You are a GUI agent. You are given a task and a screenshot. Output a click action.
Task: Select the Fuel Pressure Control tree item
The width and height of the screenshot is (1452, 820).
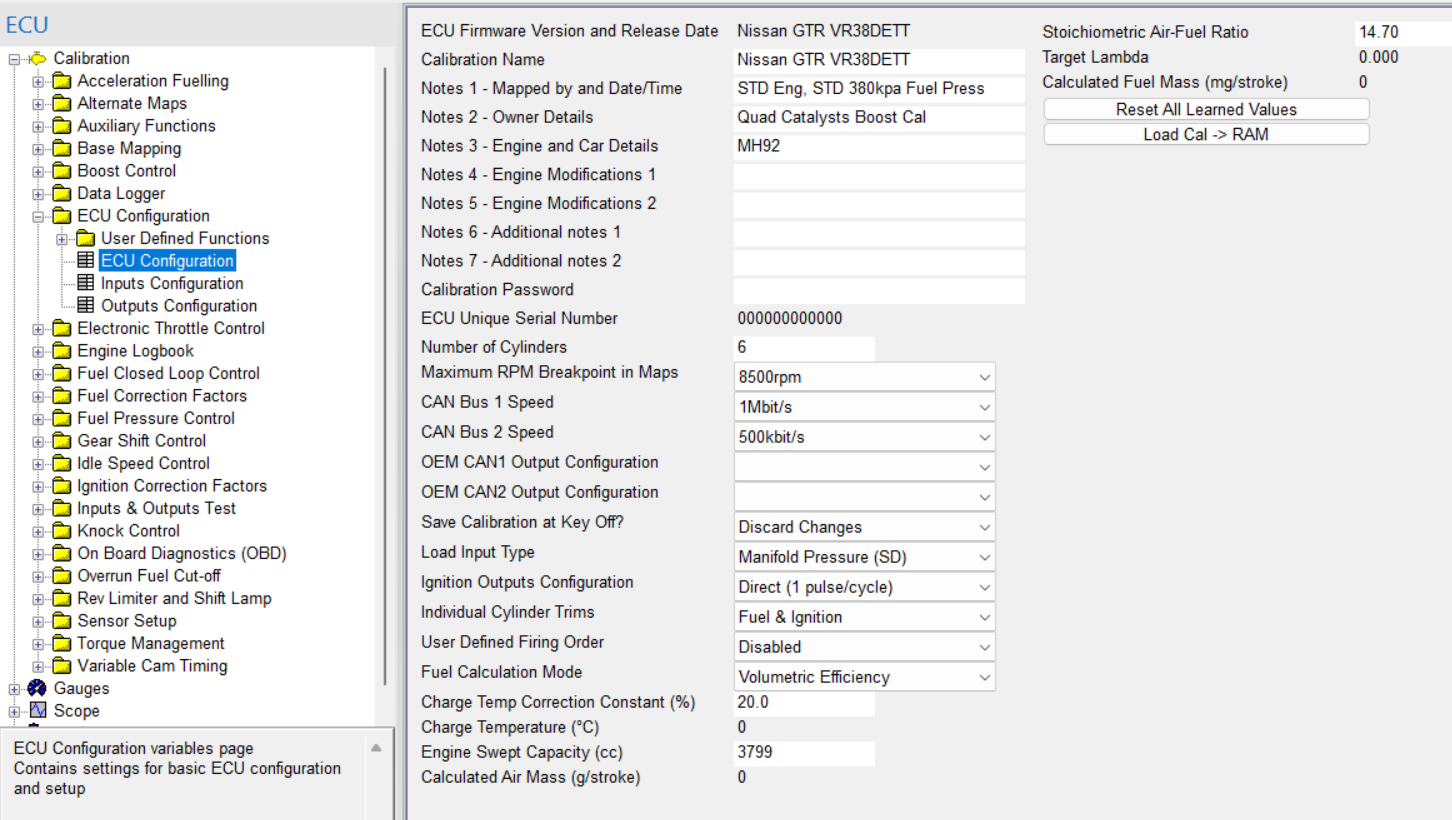point(156,419)
